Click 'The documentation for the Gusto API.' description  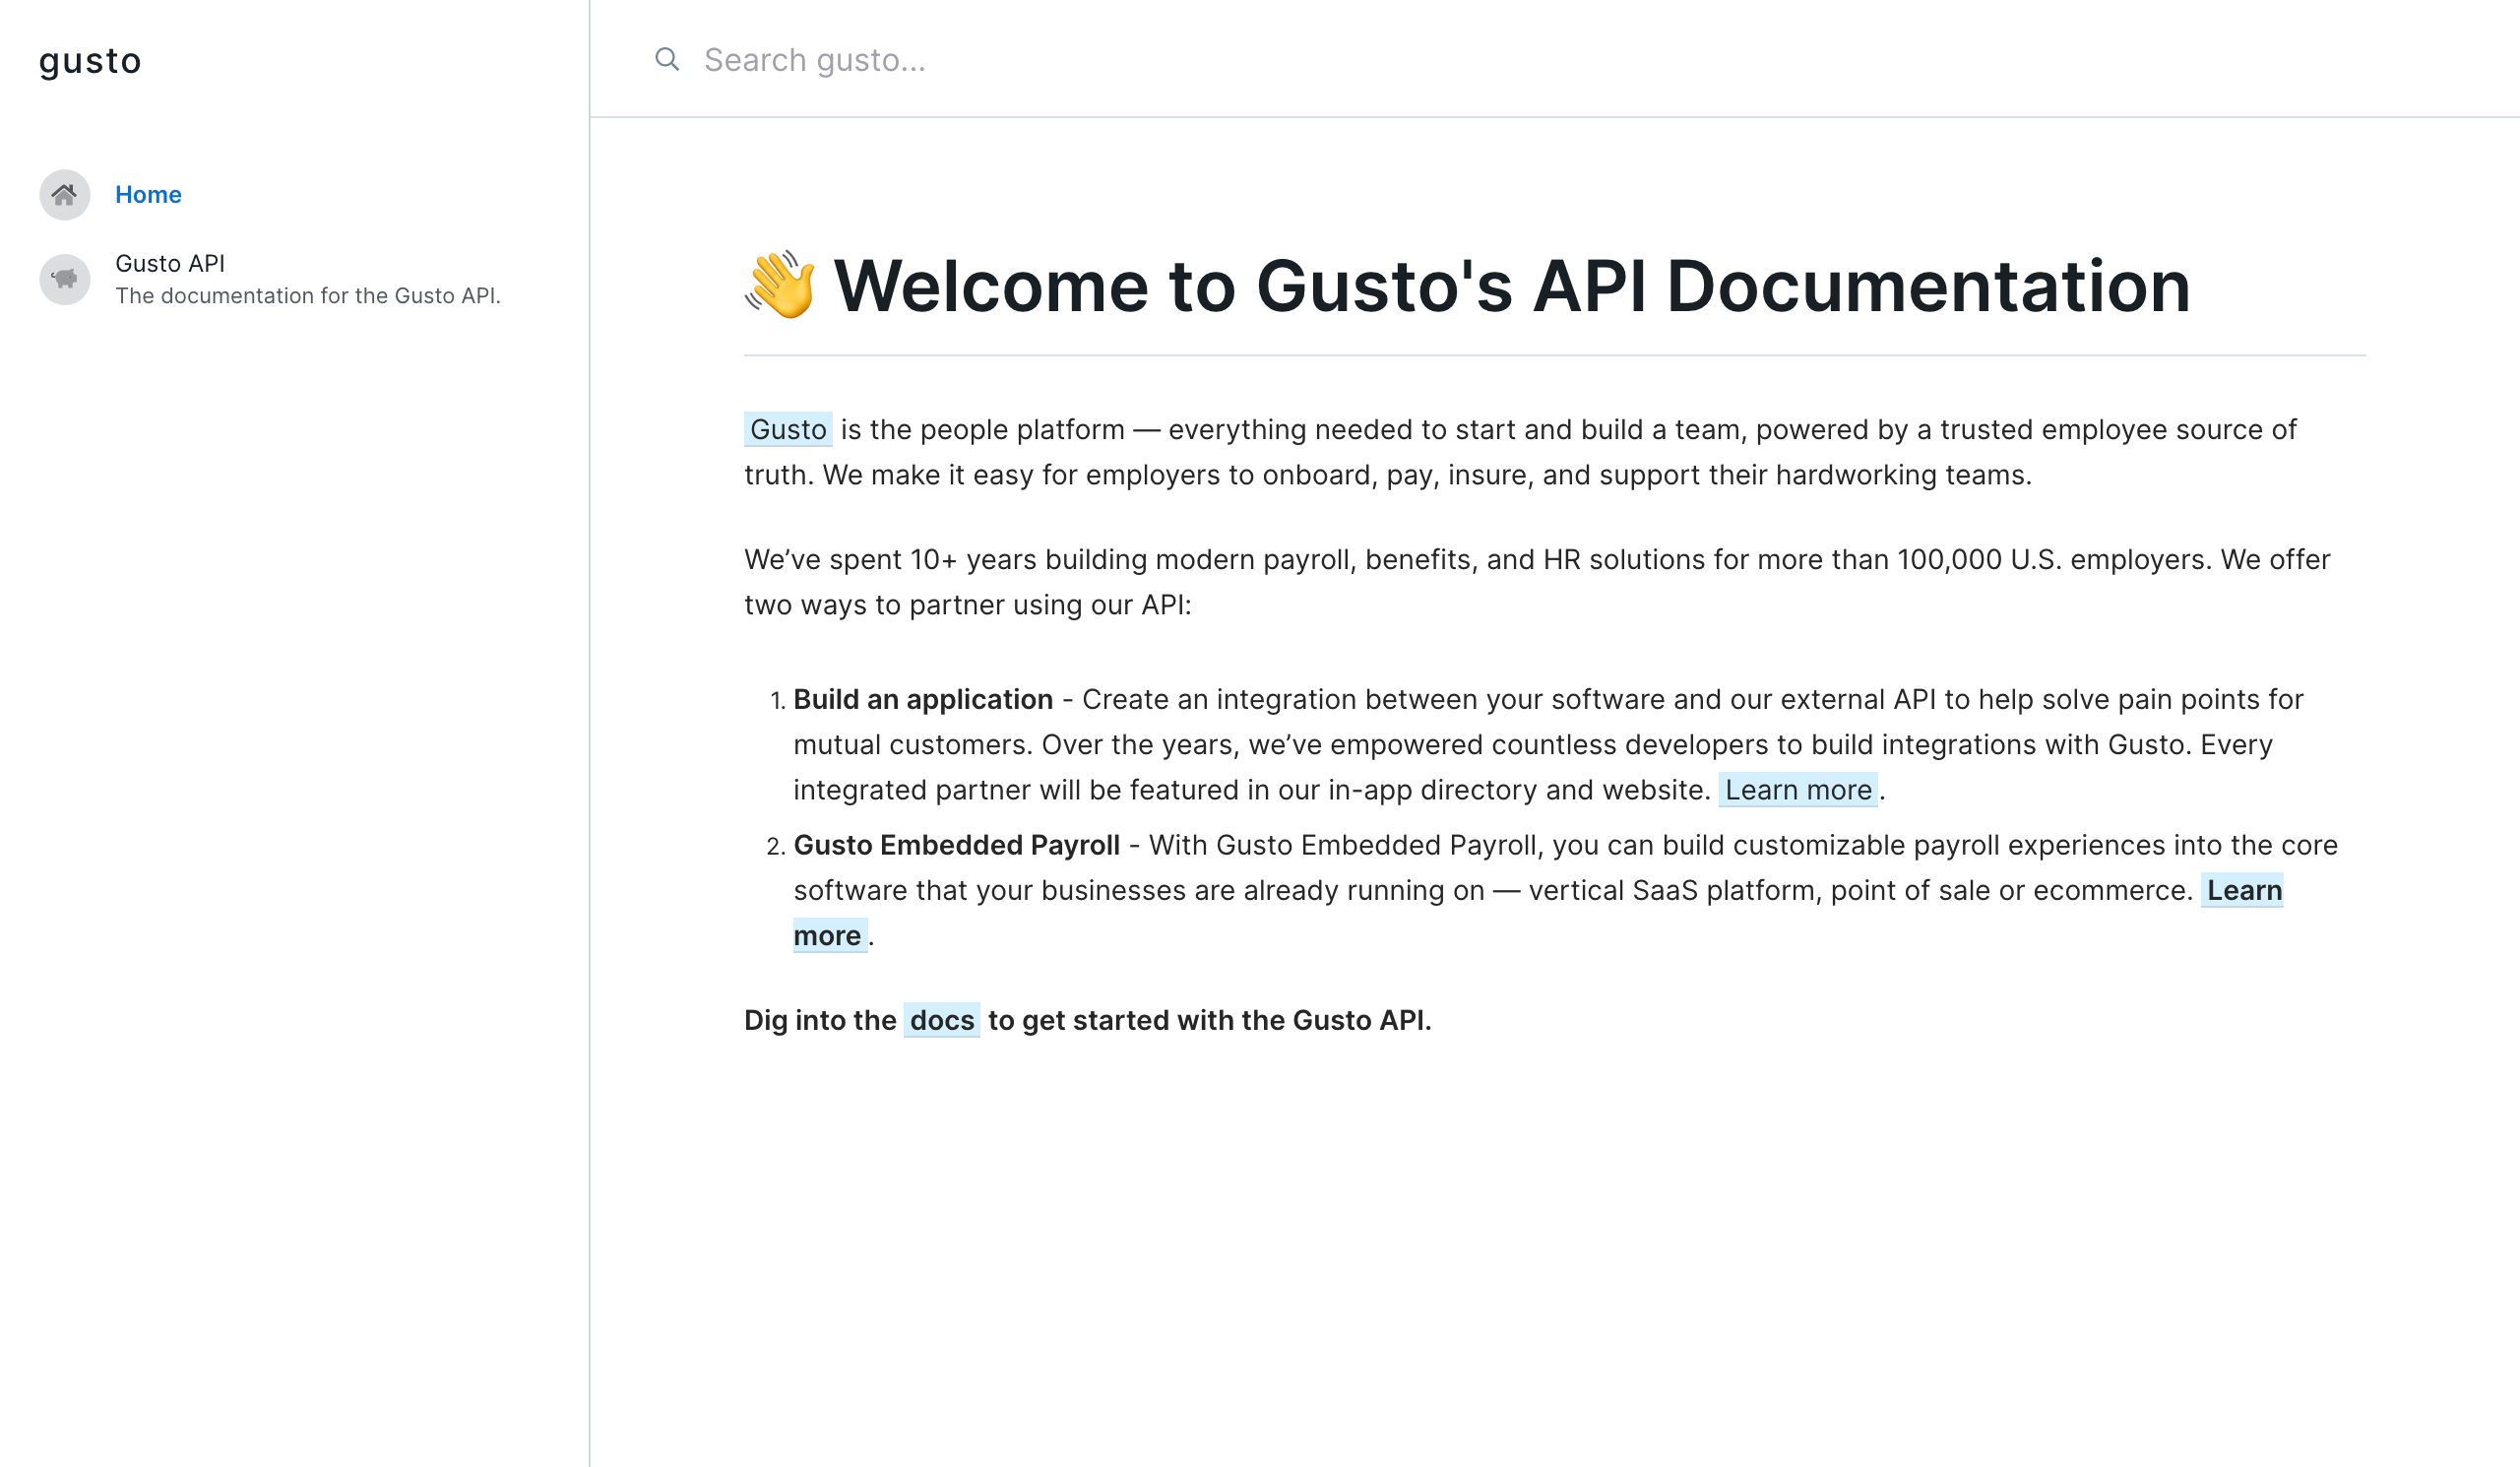[x=308, y=296]
